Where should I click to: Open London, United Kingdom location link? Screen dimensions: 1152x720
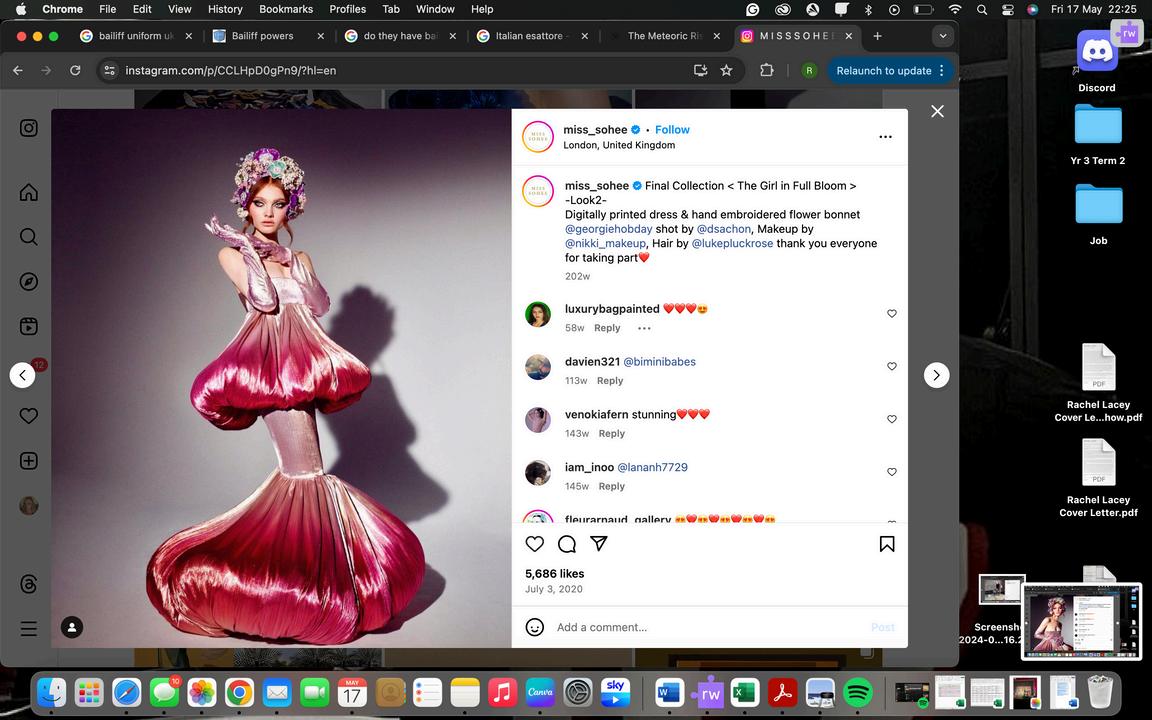(x=619, y=145)
